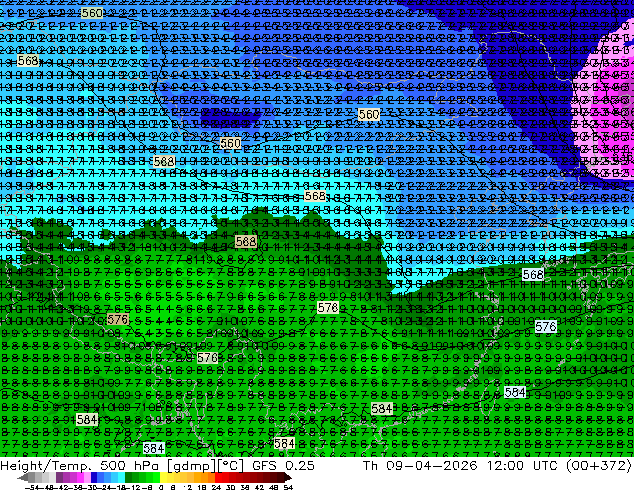
Task: Click the '42' value under color scale
Action: tap(259, 487)
